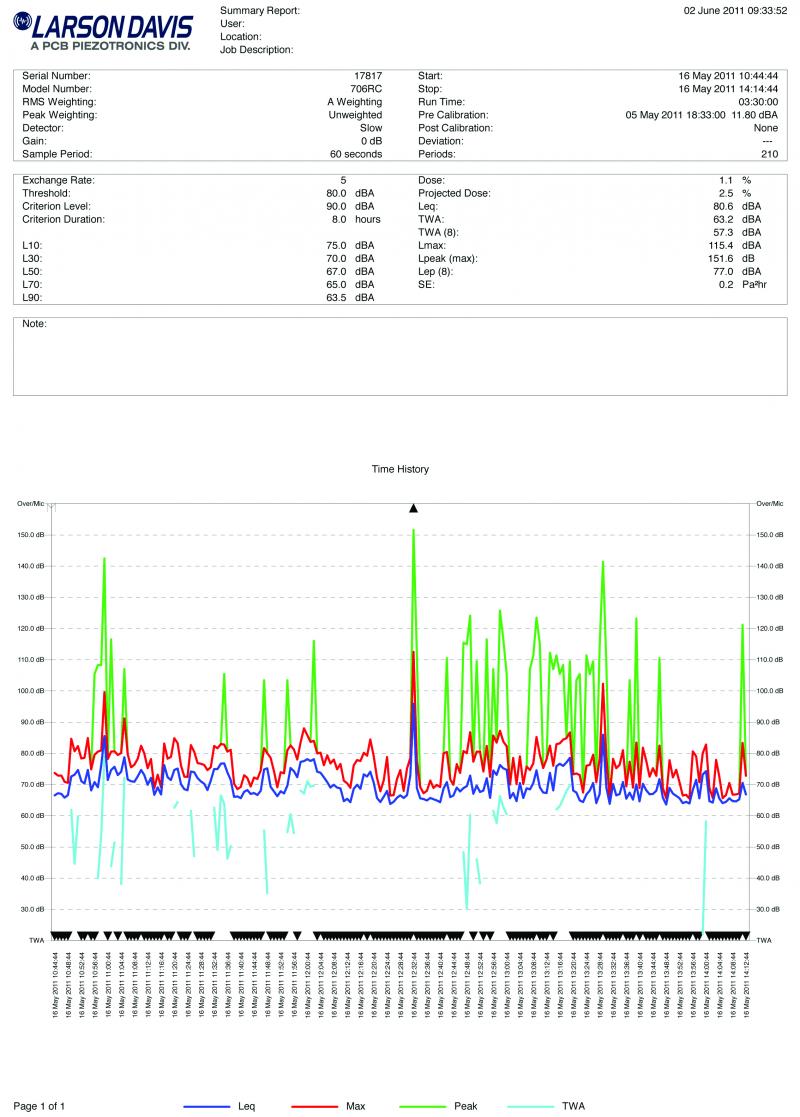Click the black triangle marker above the chart

coord(413,508)
